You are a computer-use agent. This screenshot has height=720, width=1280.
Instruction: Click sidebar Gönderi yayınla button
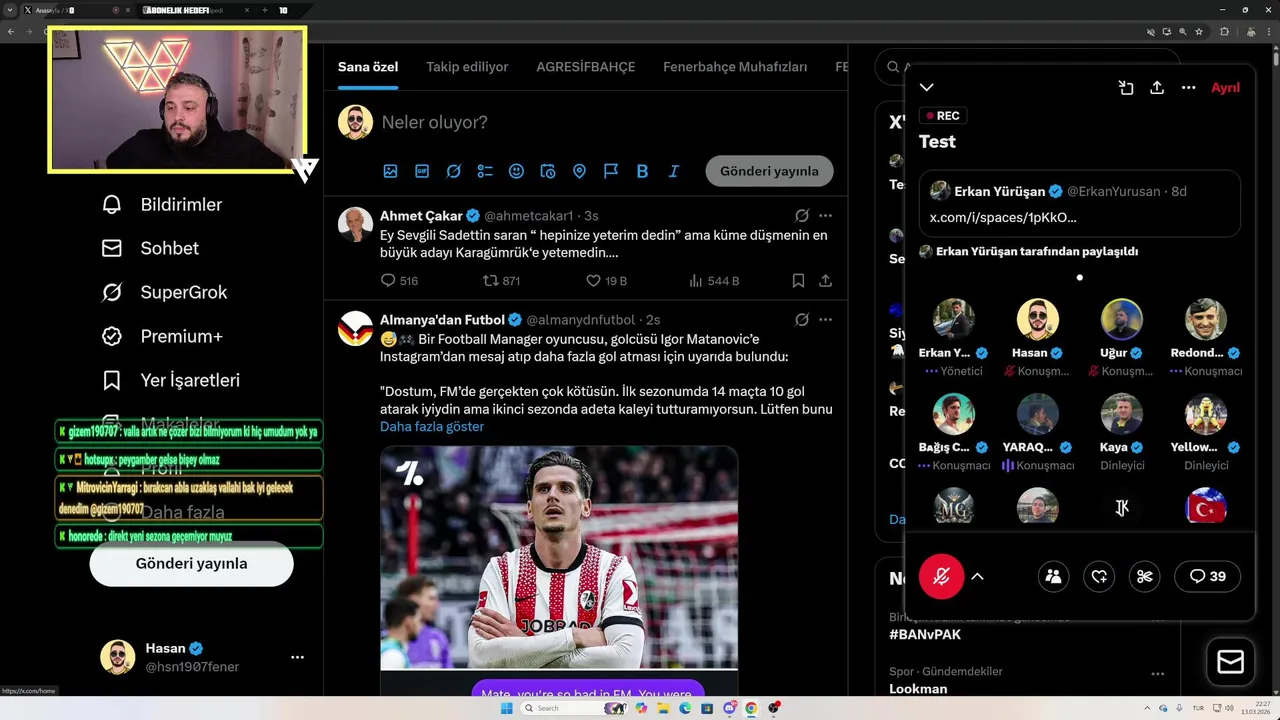tap(191, 563)
